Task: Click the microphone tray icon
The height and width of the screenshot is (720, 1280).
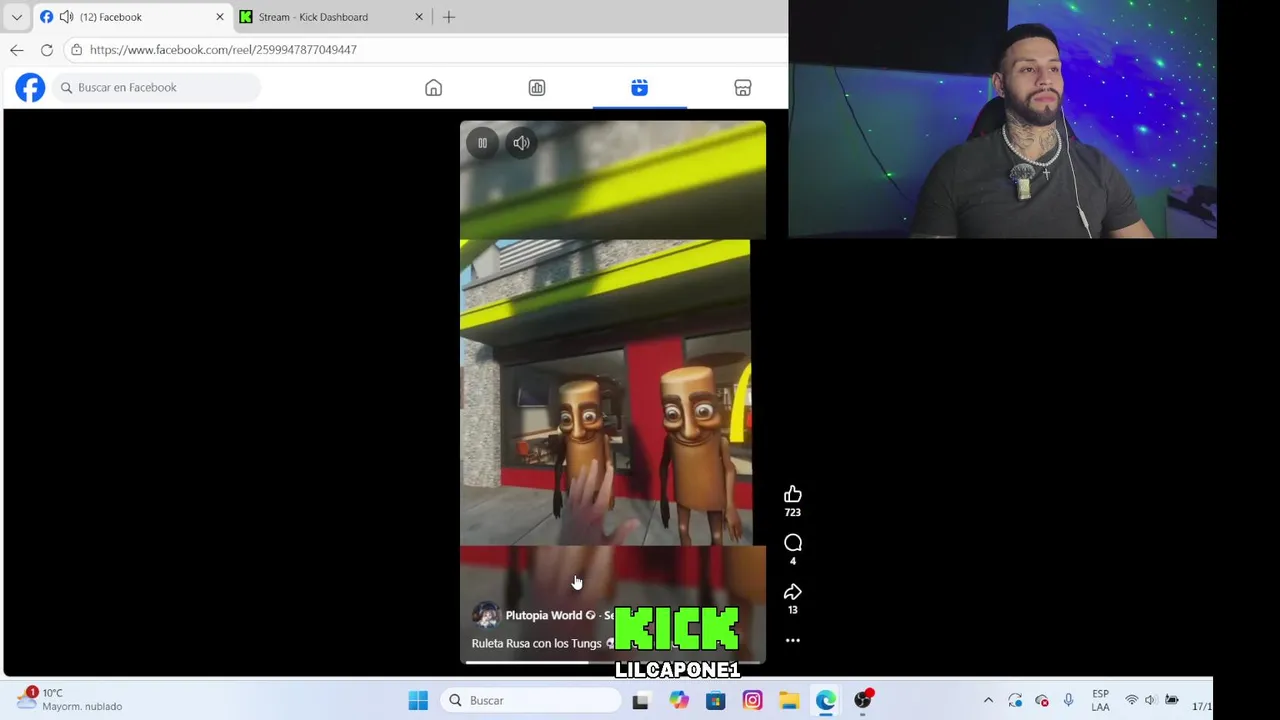Action: point(1069,701)
